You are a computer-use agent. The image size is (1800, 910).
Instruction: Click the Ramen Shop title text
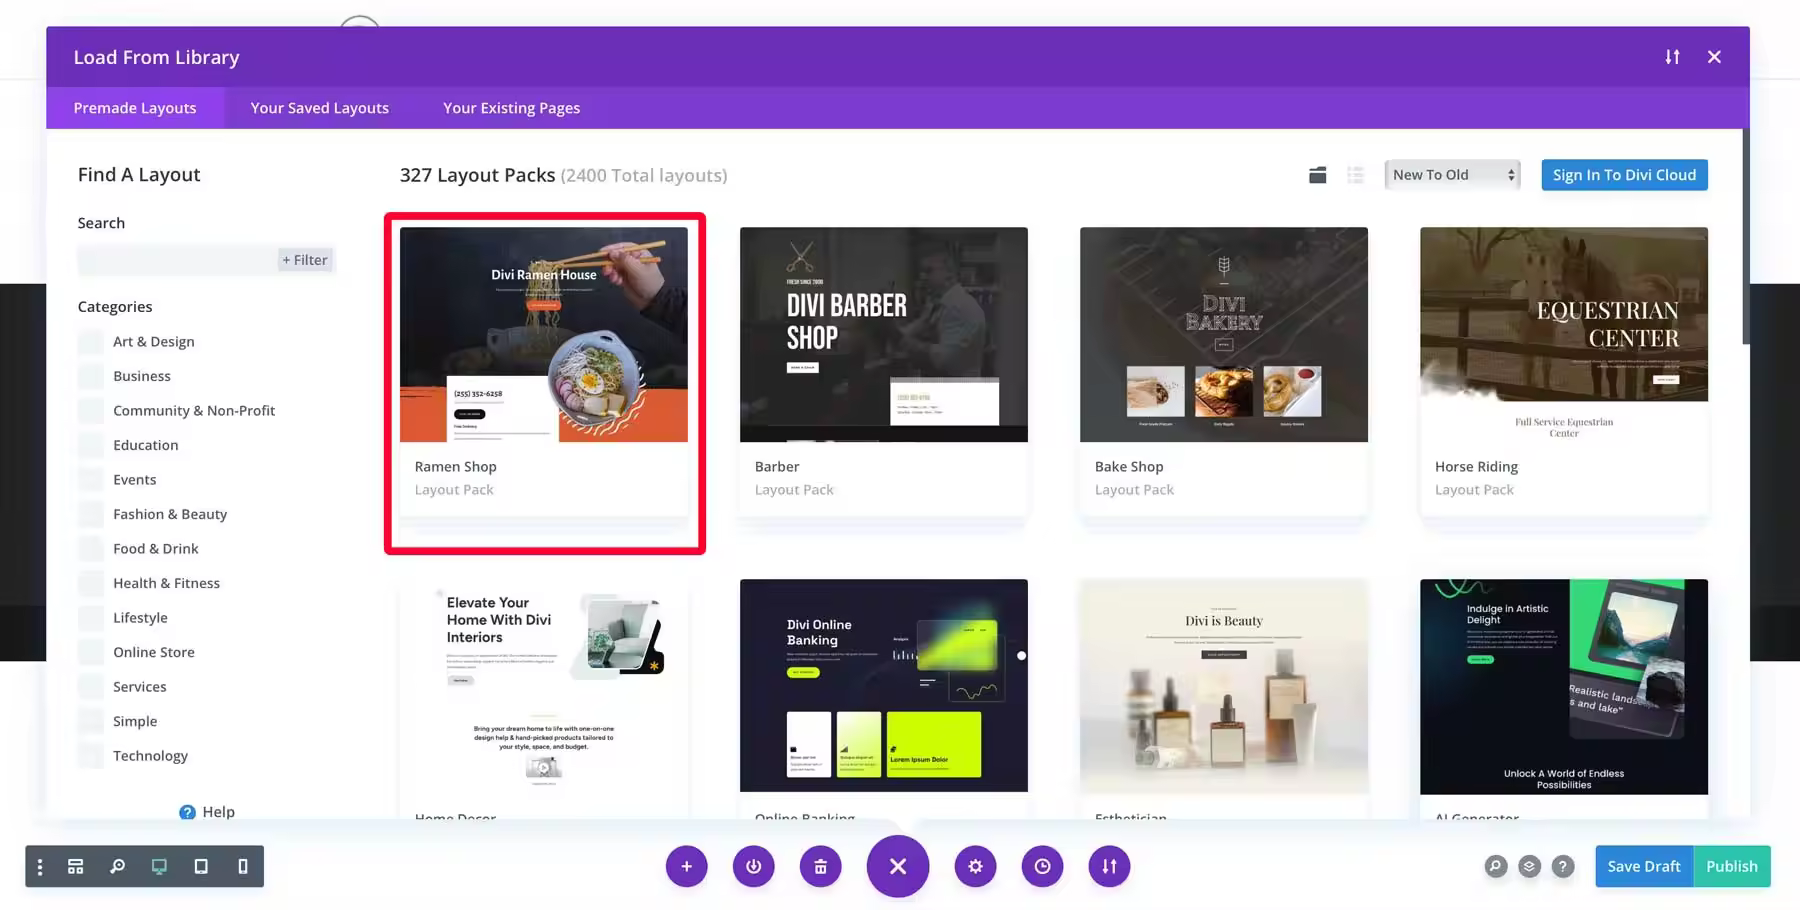456,467
